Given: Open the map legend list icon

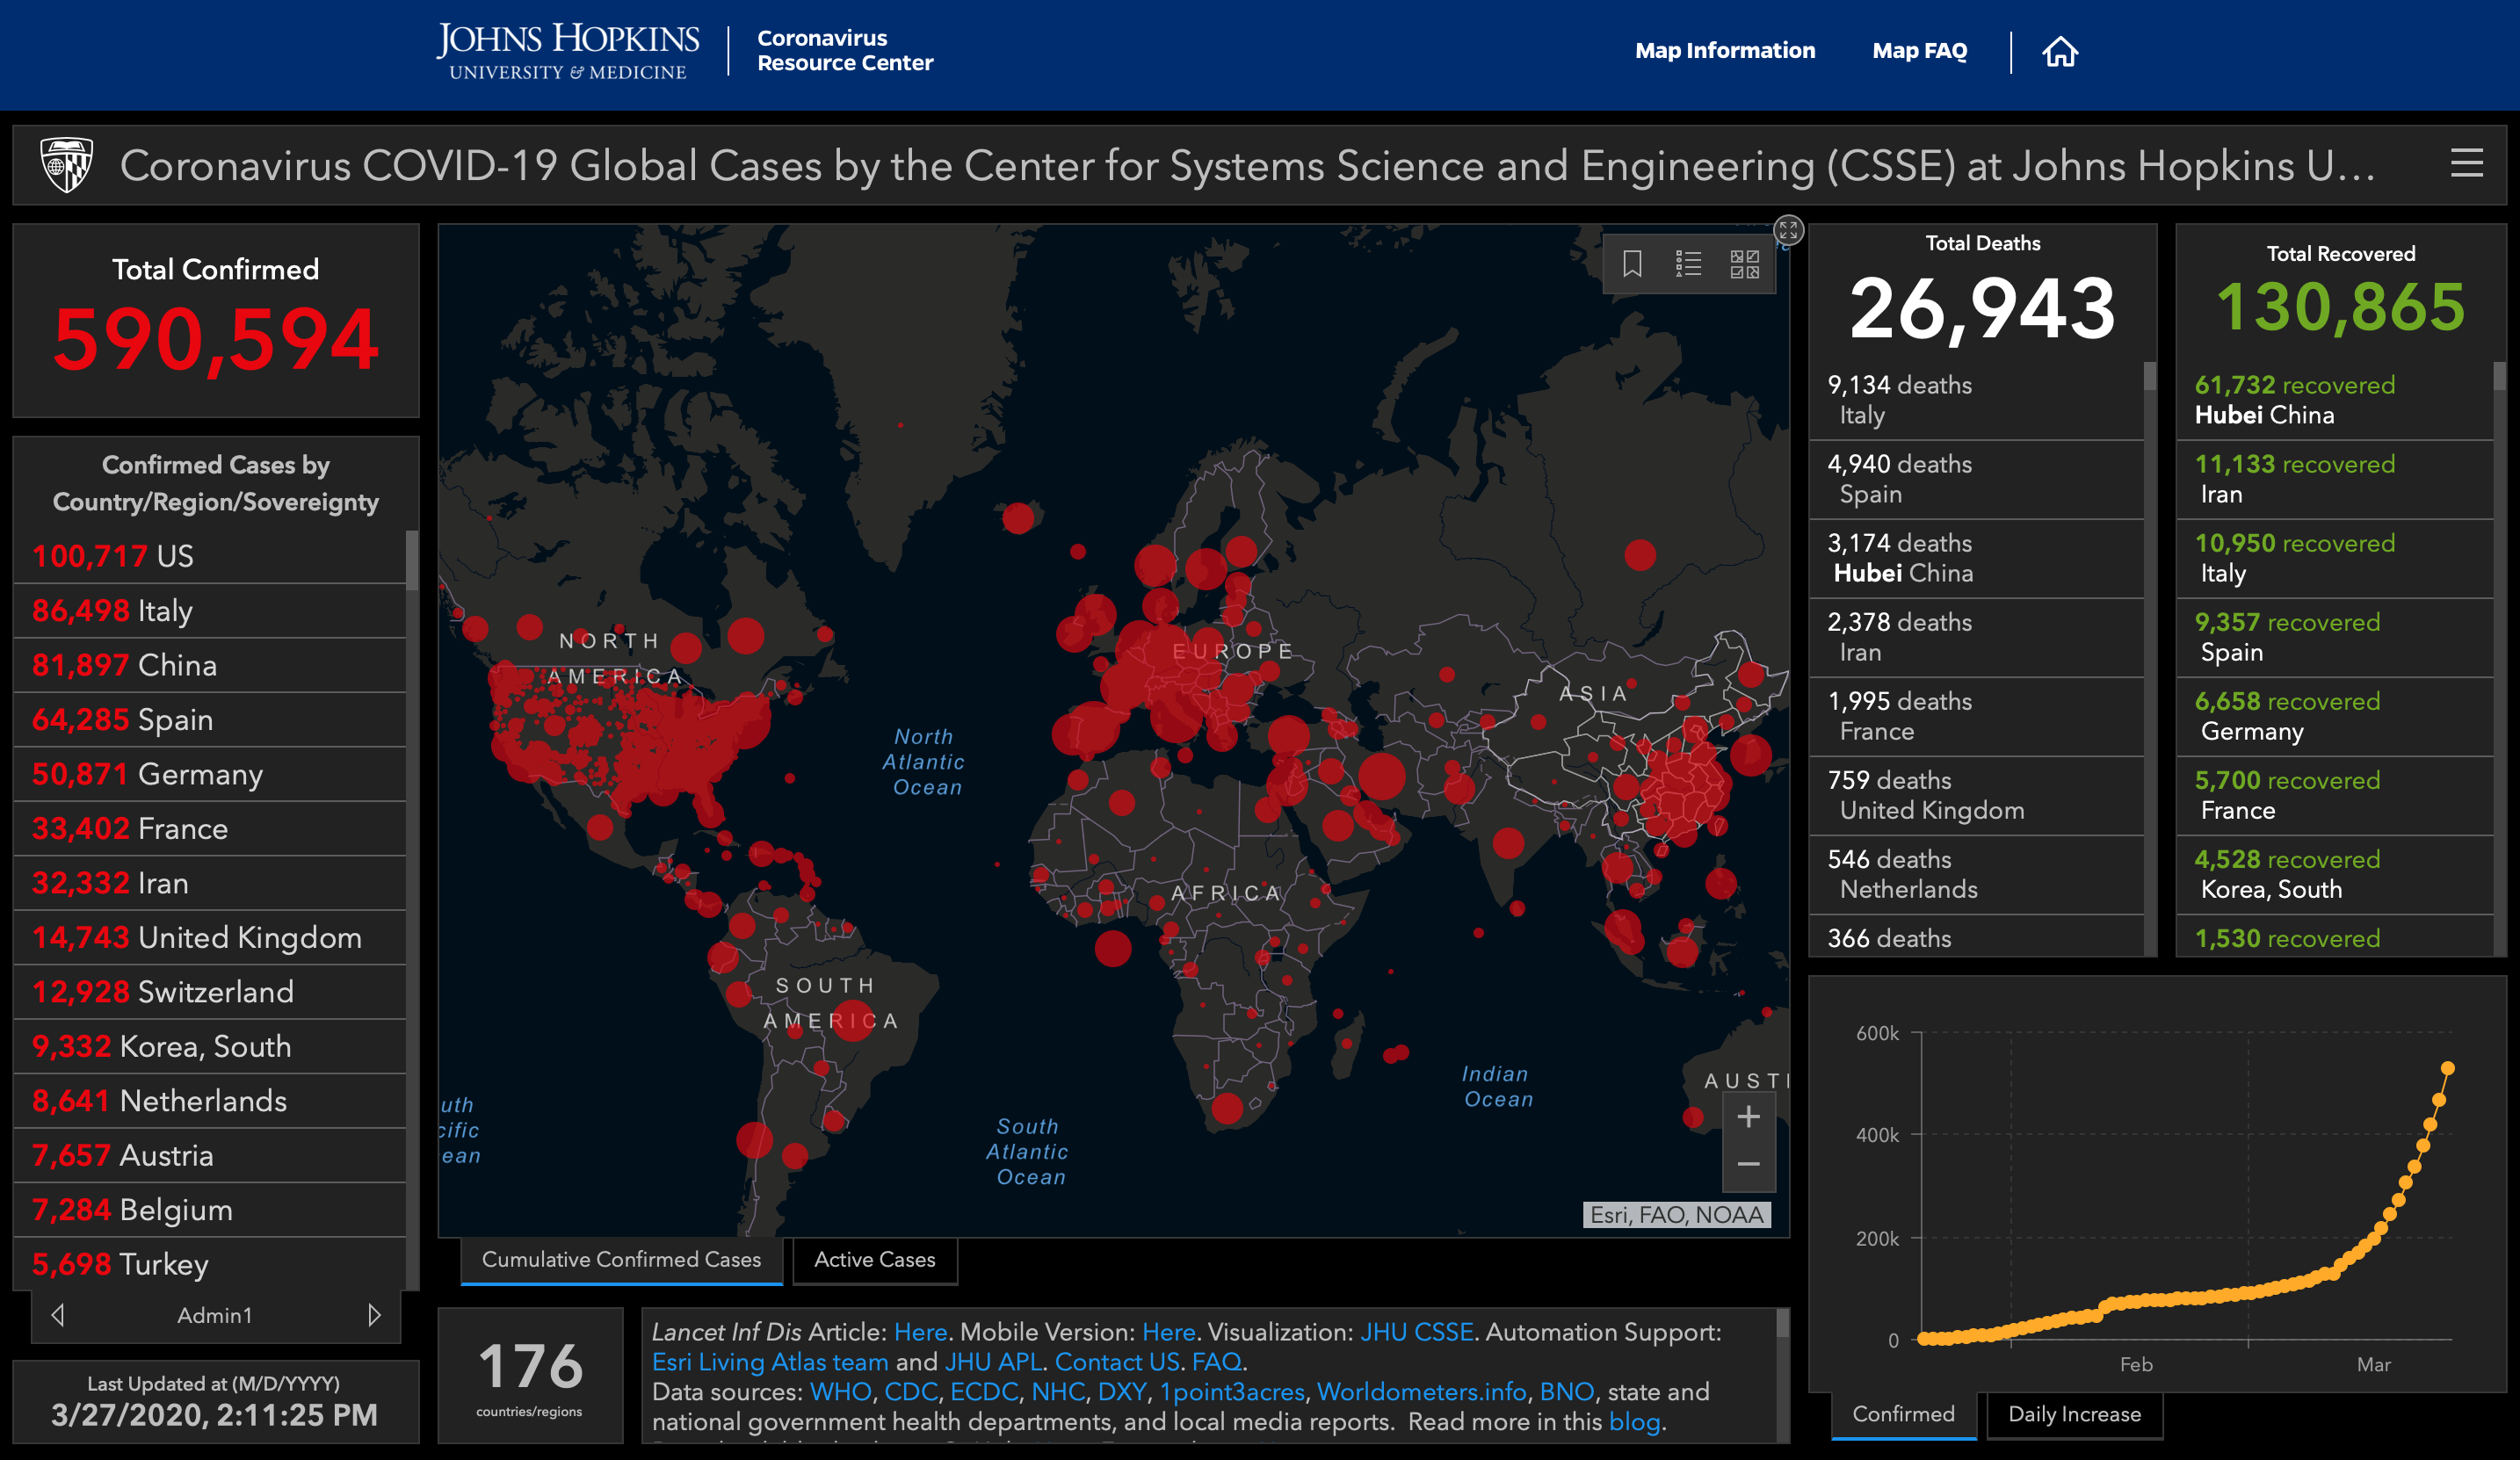Looking at the screenshot, I should [x=1688, y=264].
